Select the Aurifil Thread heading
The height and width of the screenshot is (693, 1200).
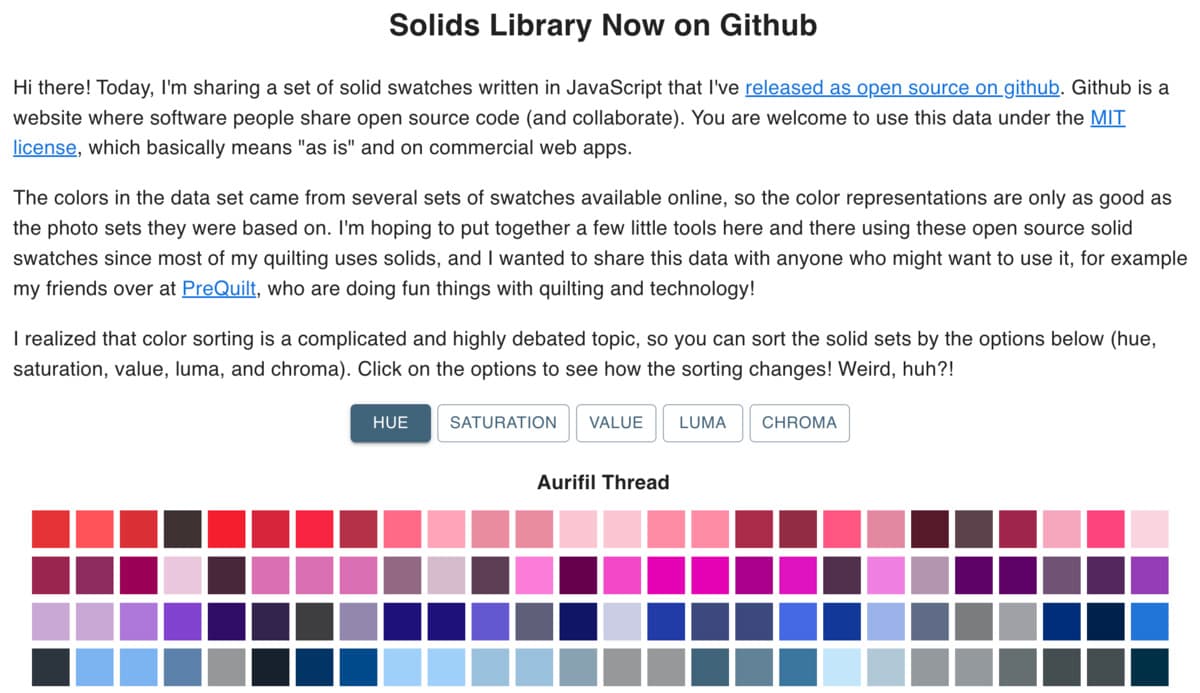[603, 482]
